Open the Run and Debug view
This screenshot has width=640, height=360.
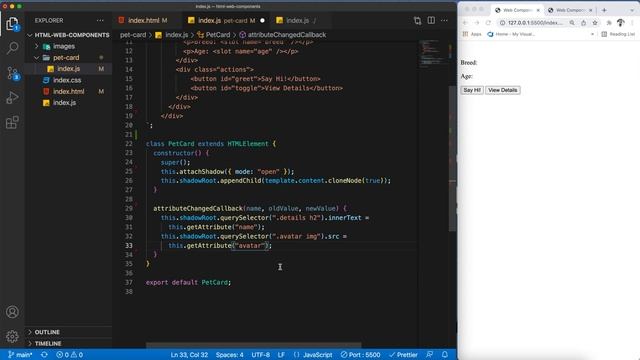12,98
